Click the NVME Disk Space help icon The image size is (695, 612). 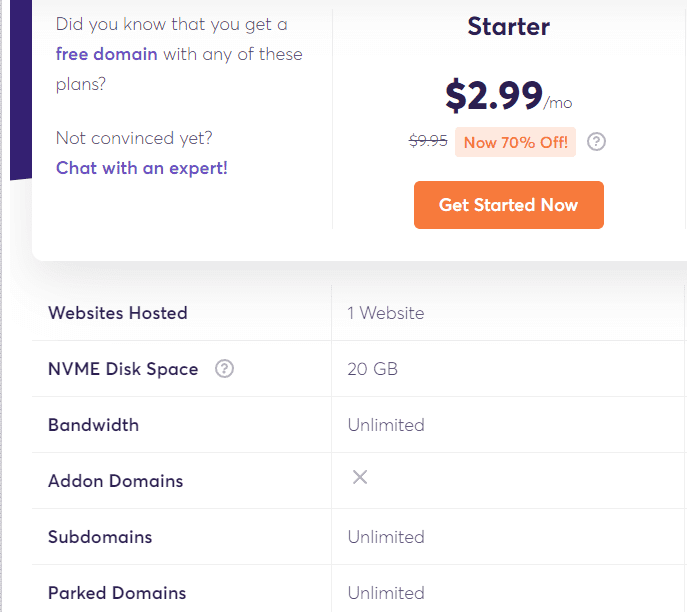click(224, 369)
